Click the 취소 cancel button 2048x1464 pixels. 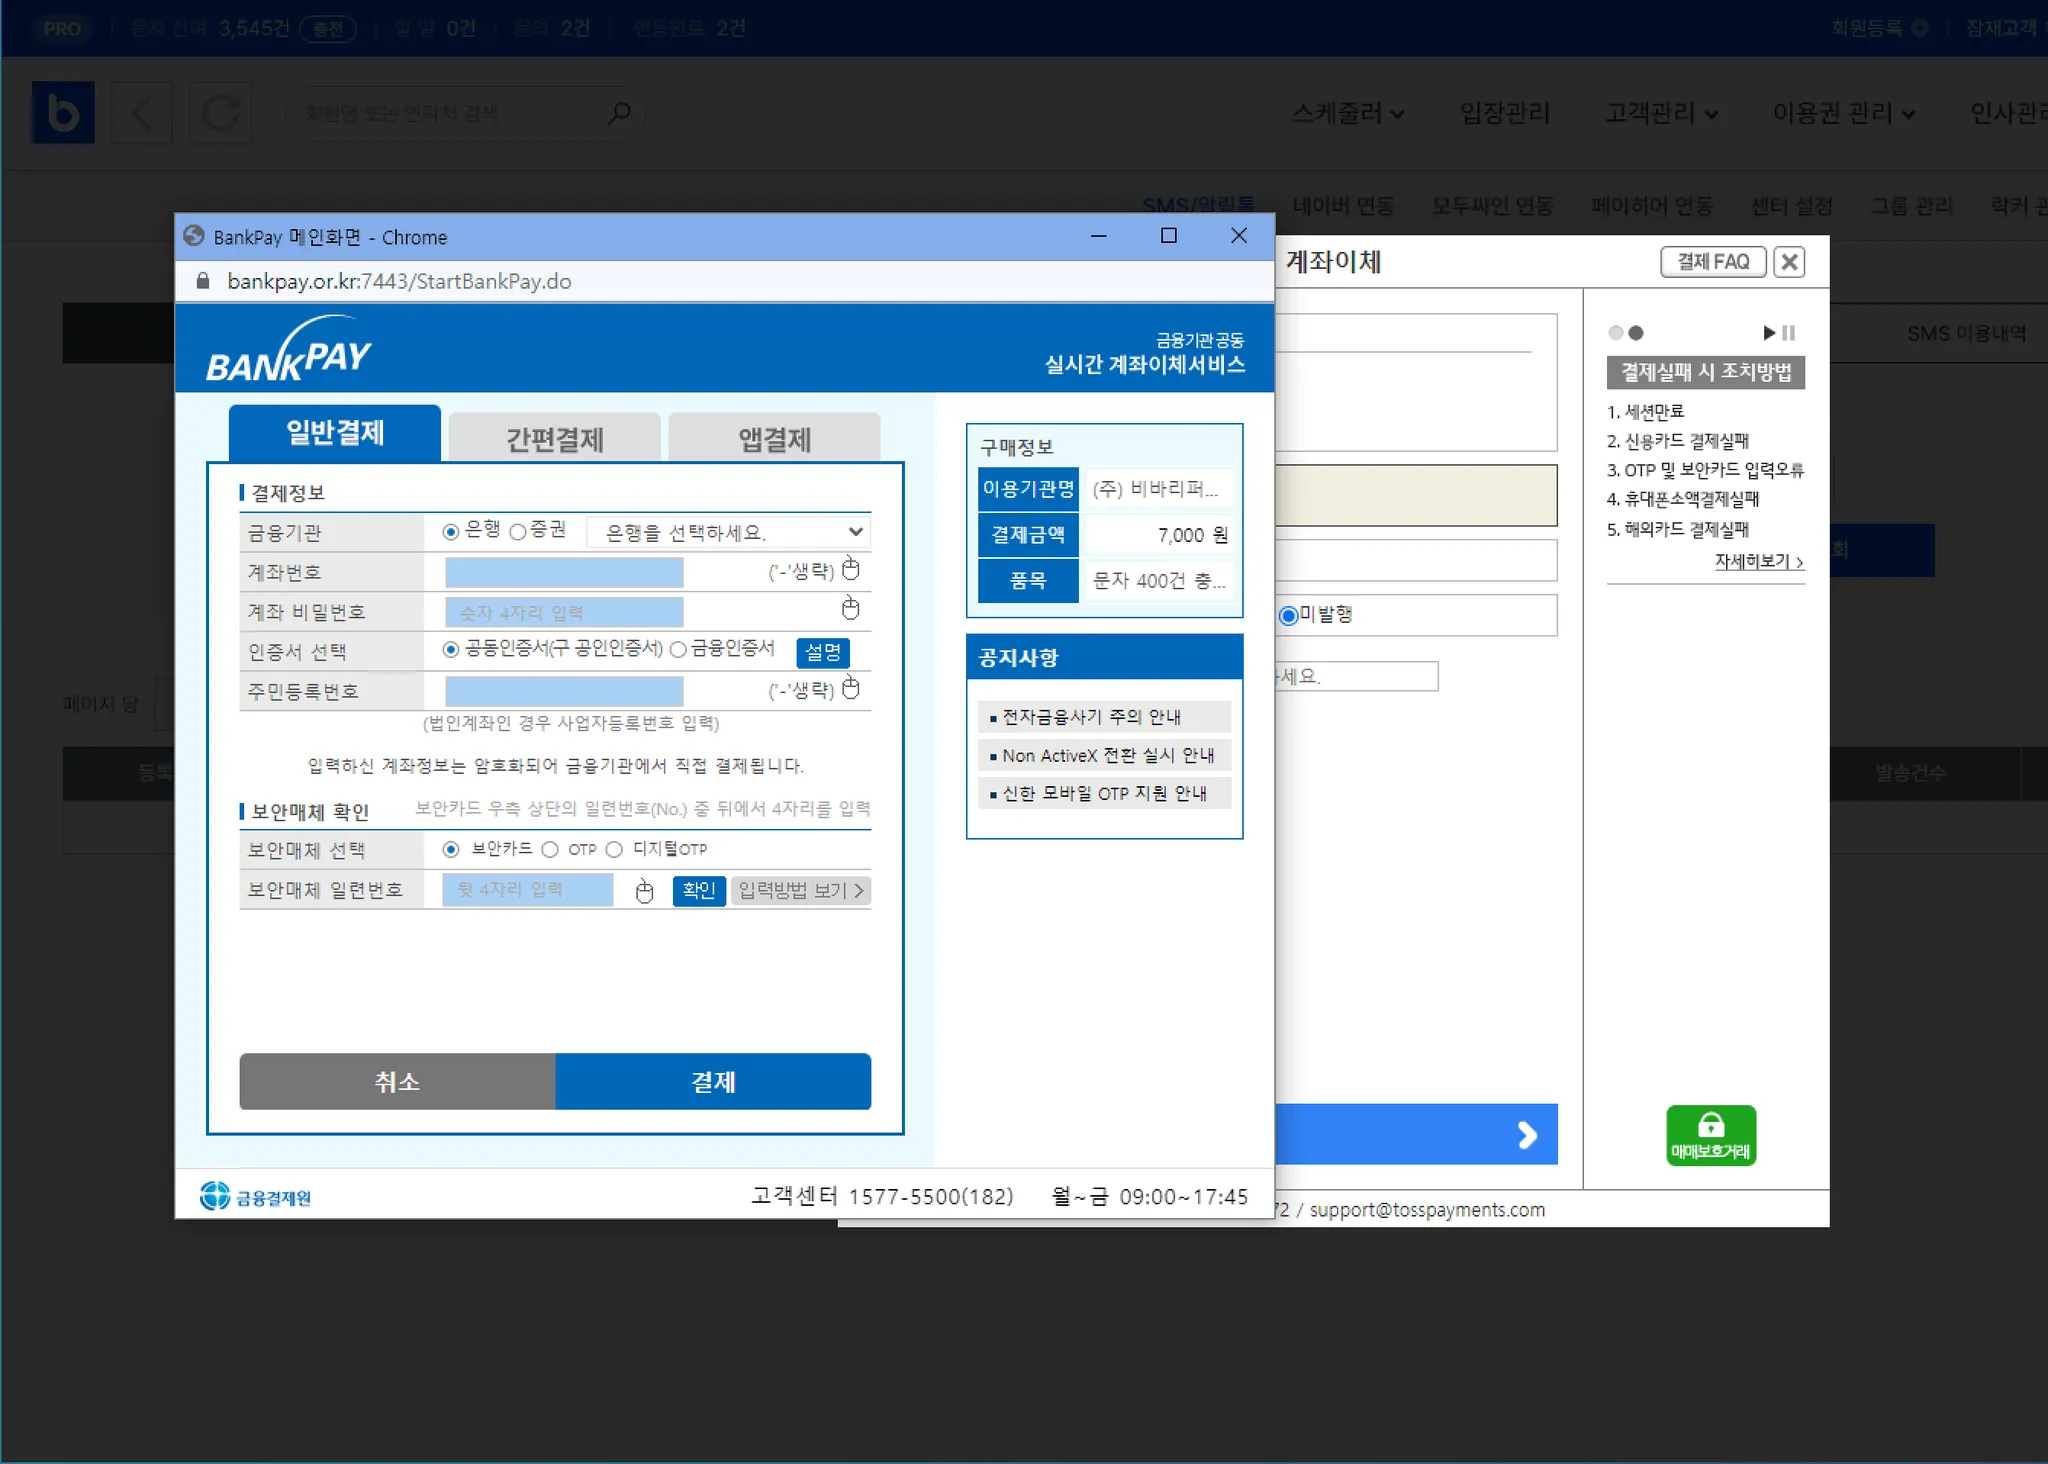pos(397,1081)
